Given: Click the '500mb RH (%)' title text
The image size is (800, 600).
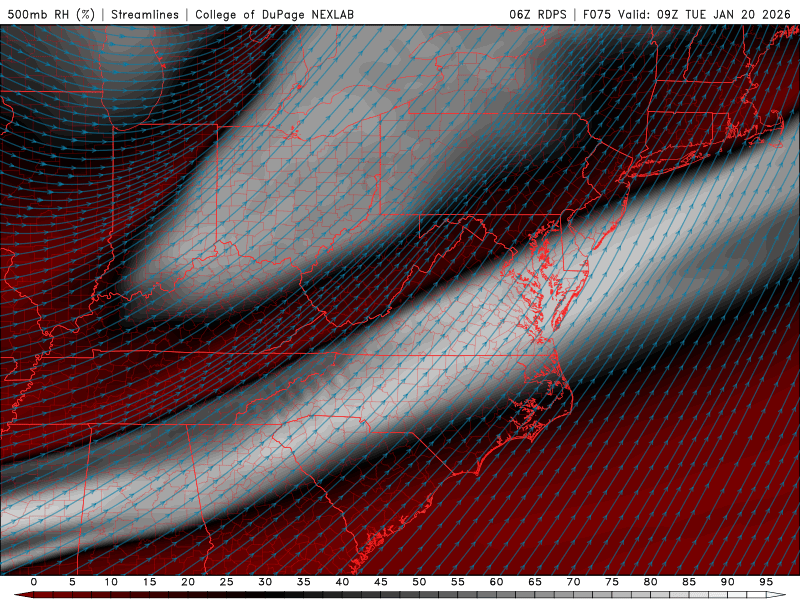Looking at the screenshot, I should click(x=51, y=14).
